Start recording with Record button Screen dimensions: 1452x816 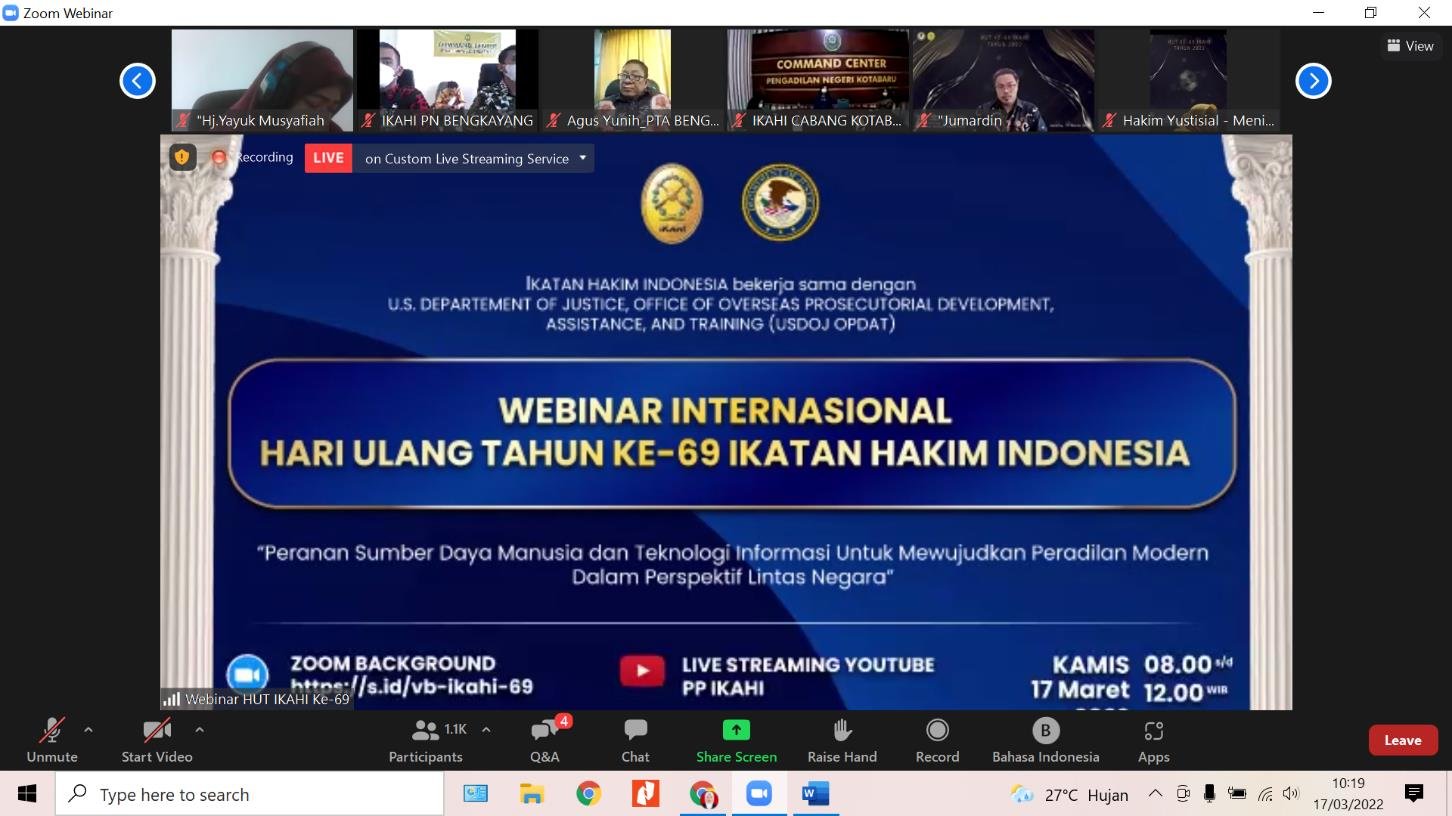(x=937, y=741)
